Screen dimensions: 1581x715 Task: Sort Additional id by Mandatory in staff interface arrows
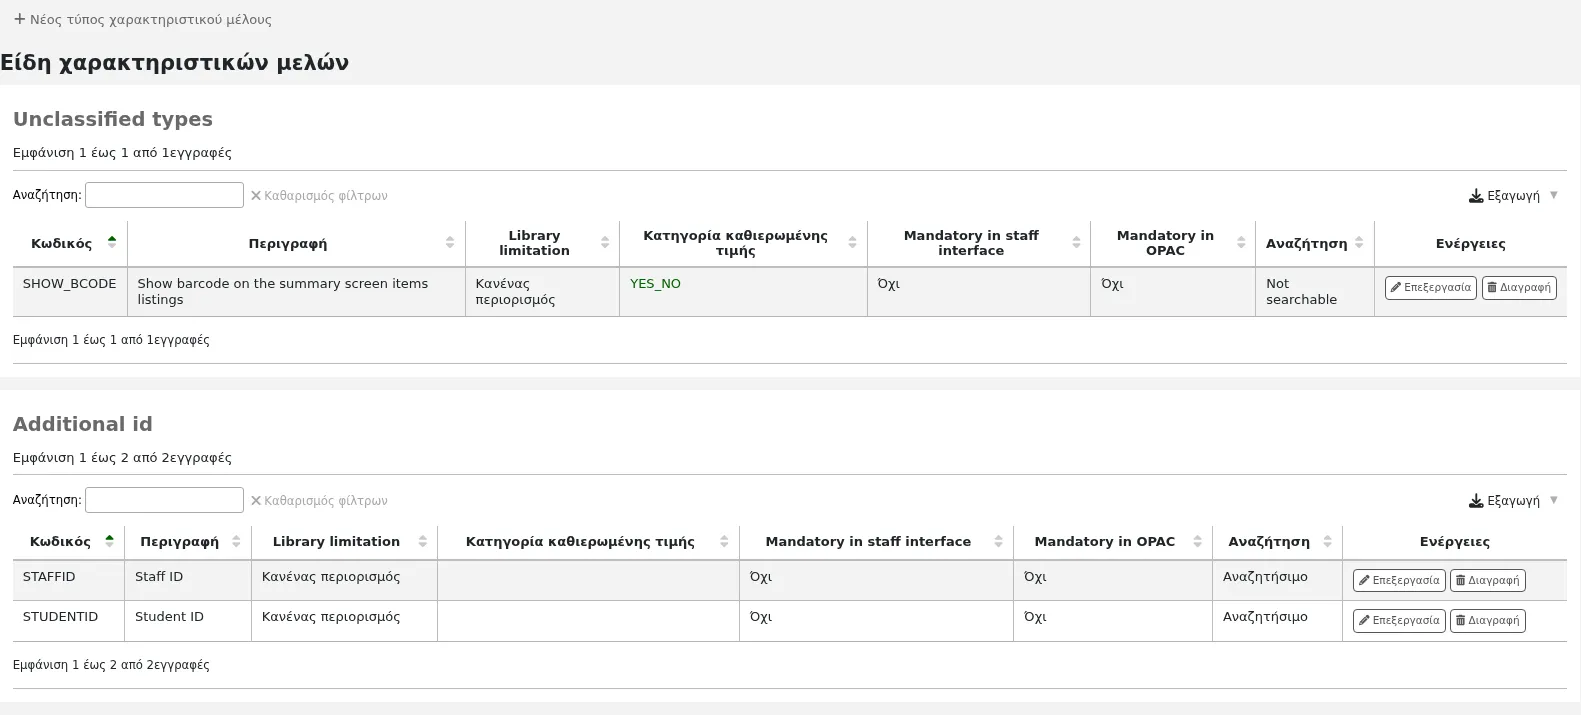pos(998,541)
